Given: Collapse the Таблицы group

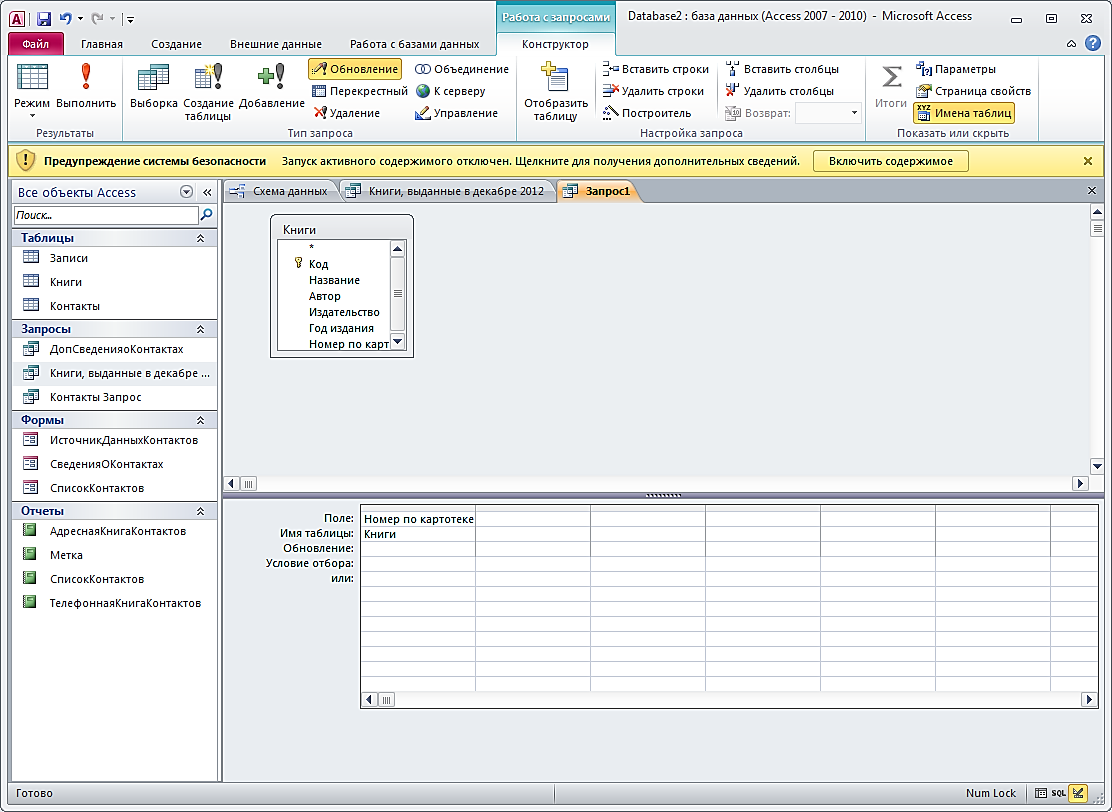Looking at the screenshot, I should tap(201, 238).
